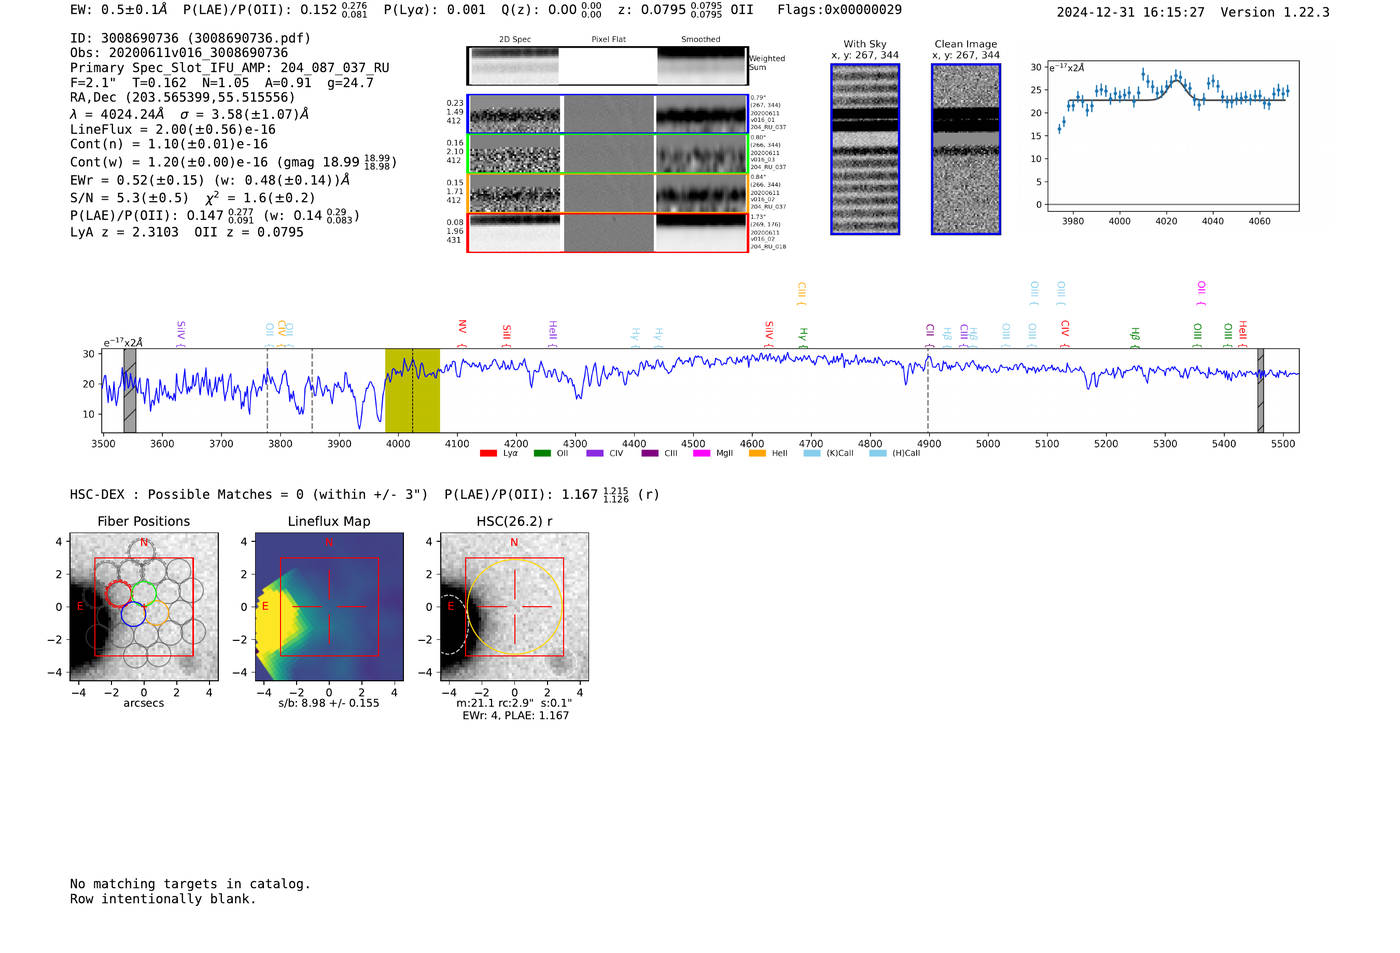
Task: Click the yellow aperture circle in the HSC image
Action: click(514, 607)
